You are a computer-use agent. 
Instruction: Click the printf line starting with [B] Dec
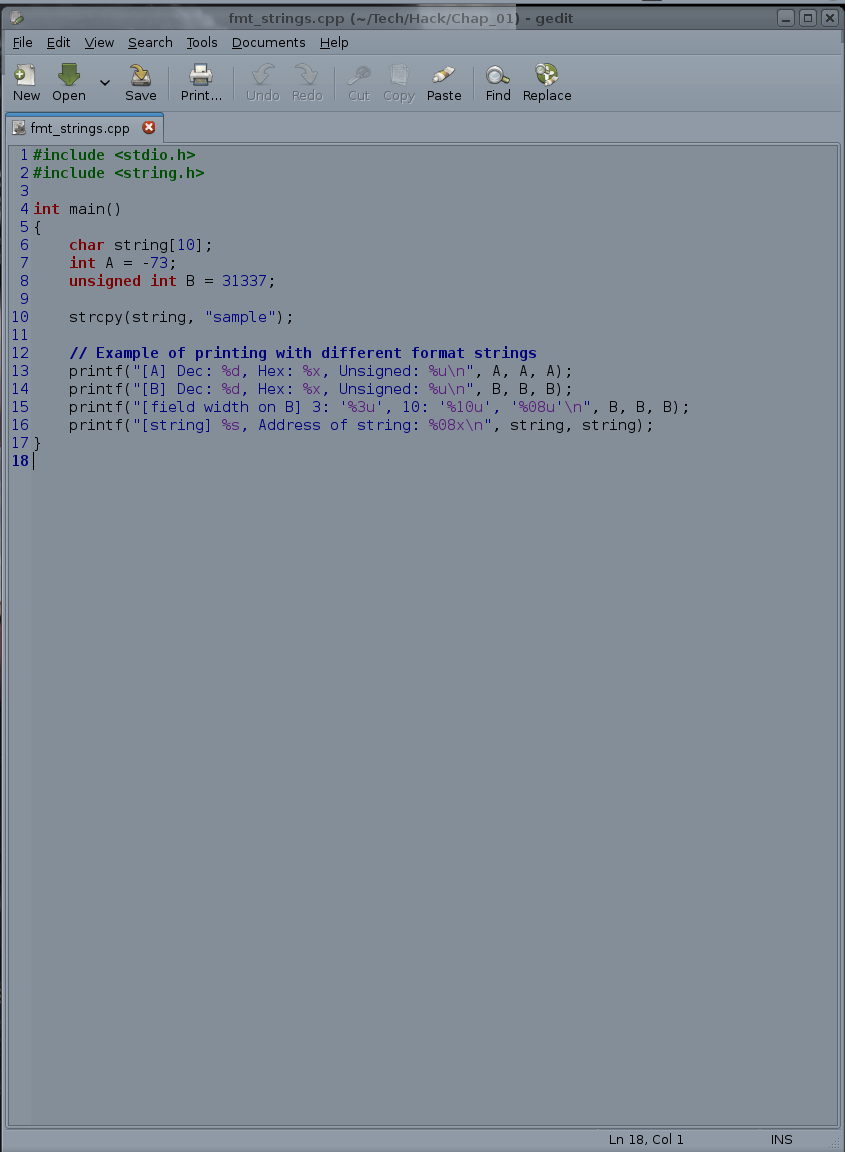click(x=320, y=389)
